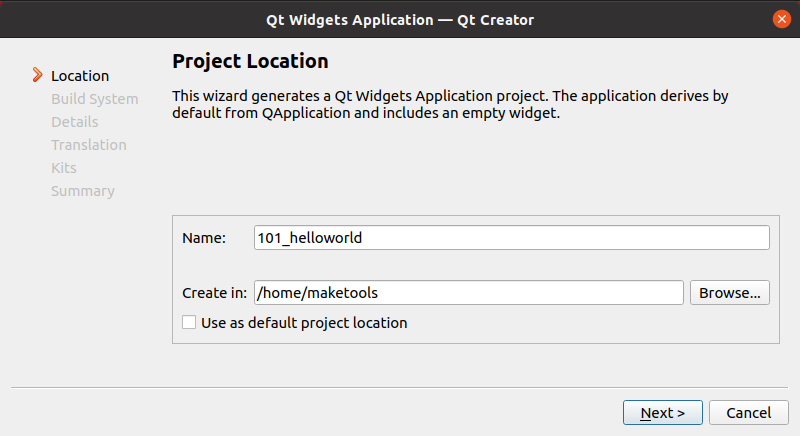Enable Use as default project location
Screen dimensions: 800x436
pos(189,322)
